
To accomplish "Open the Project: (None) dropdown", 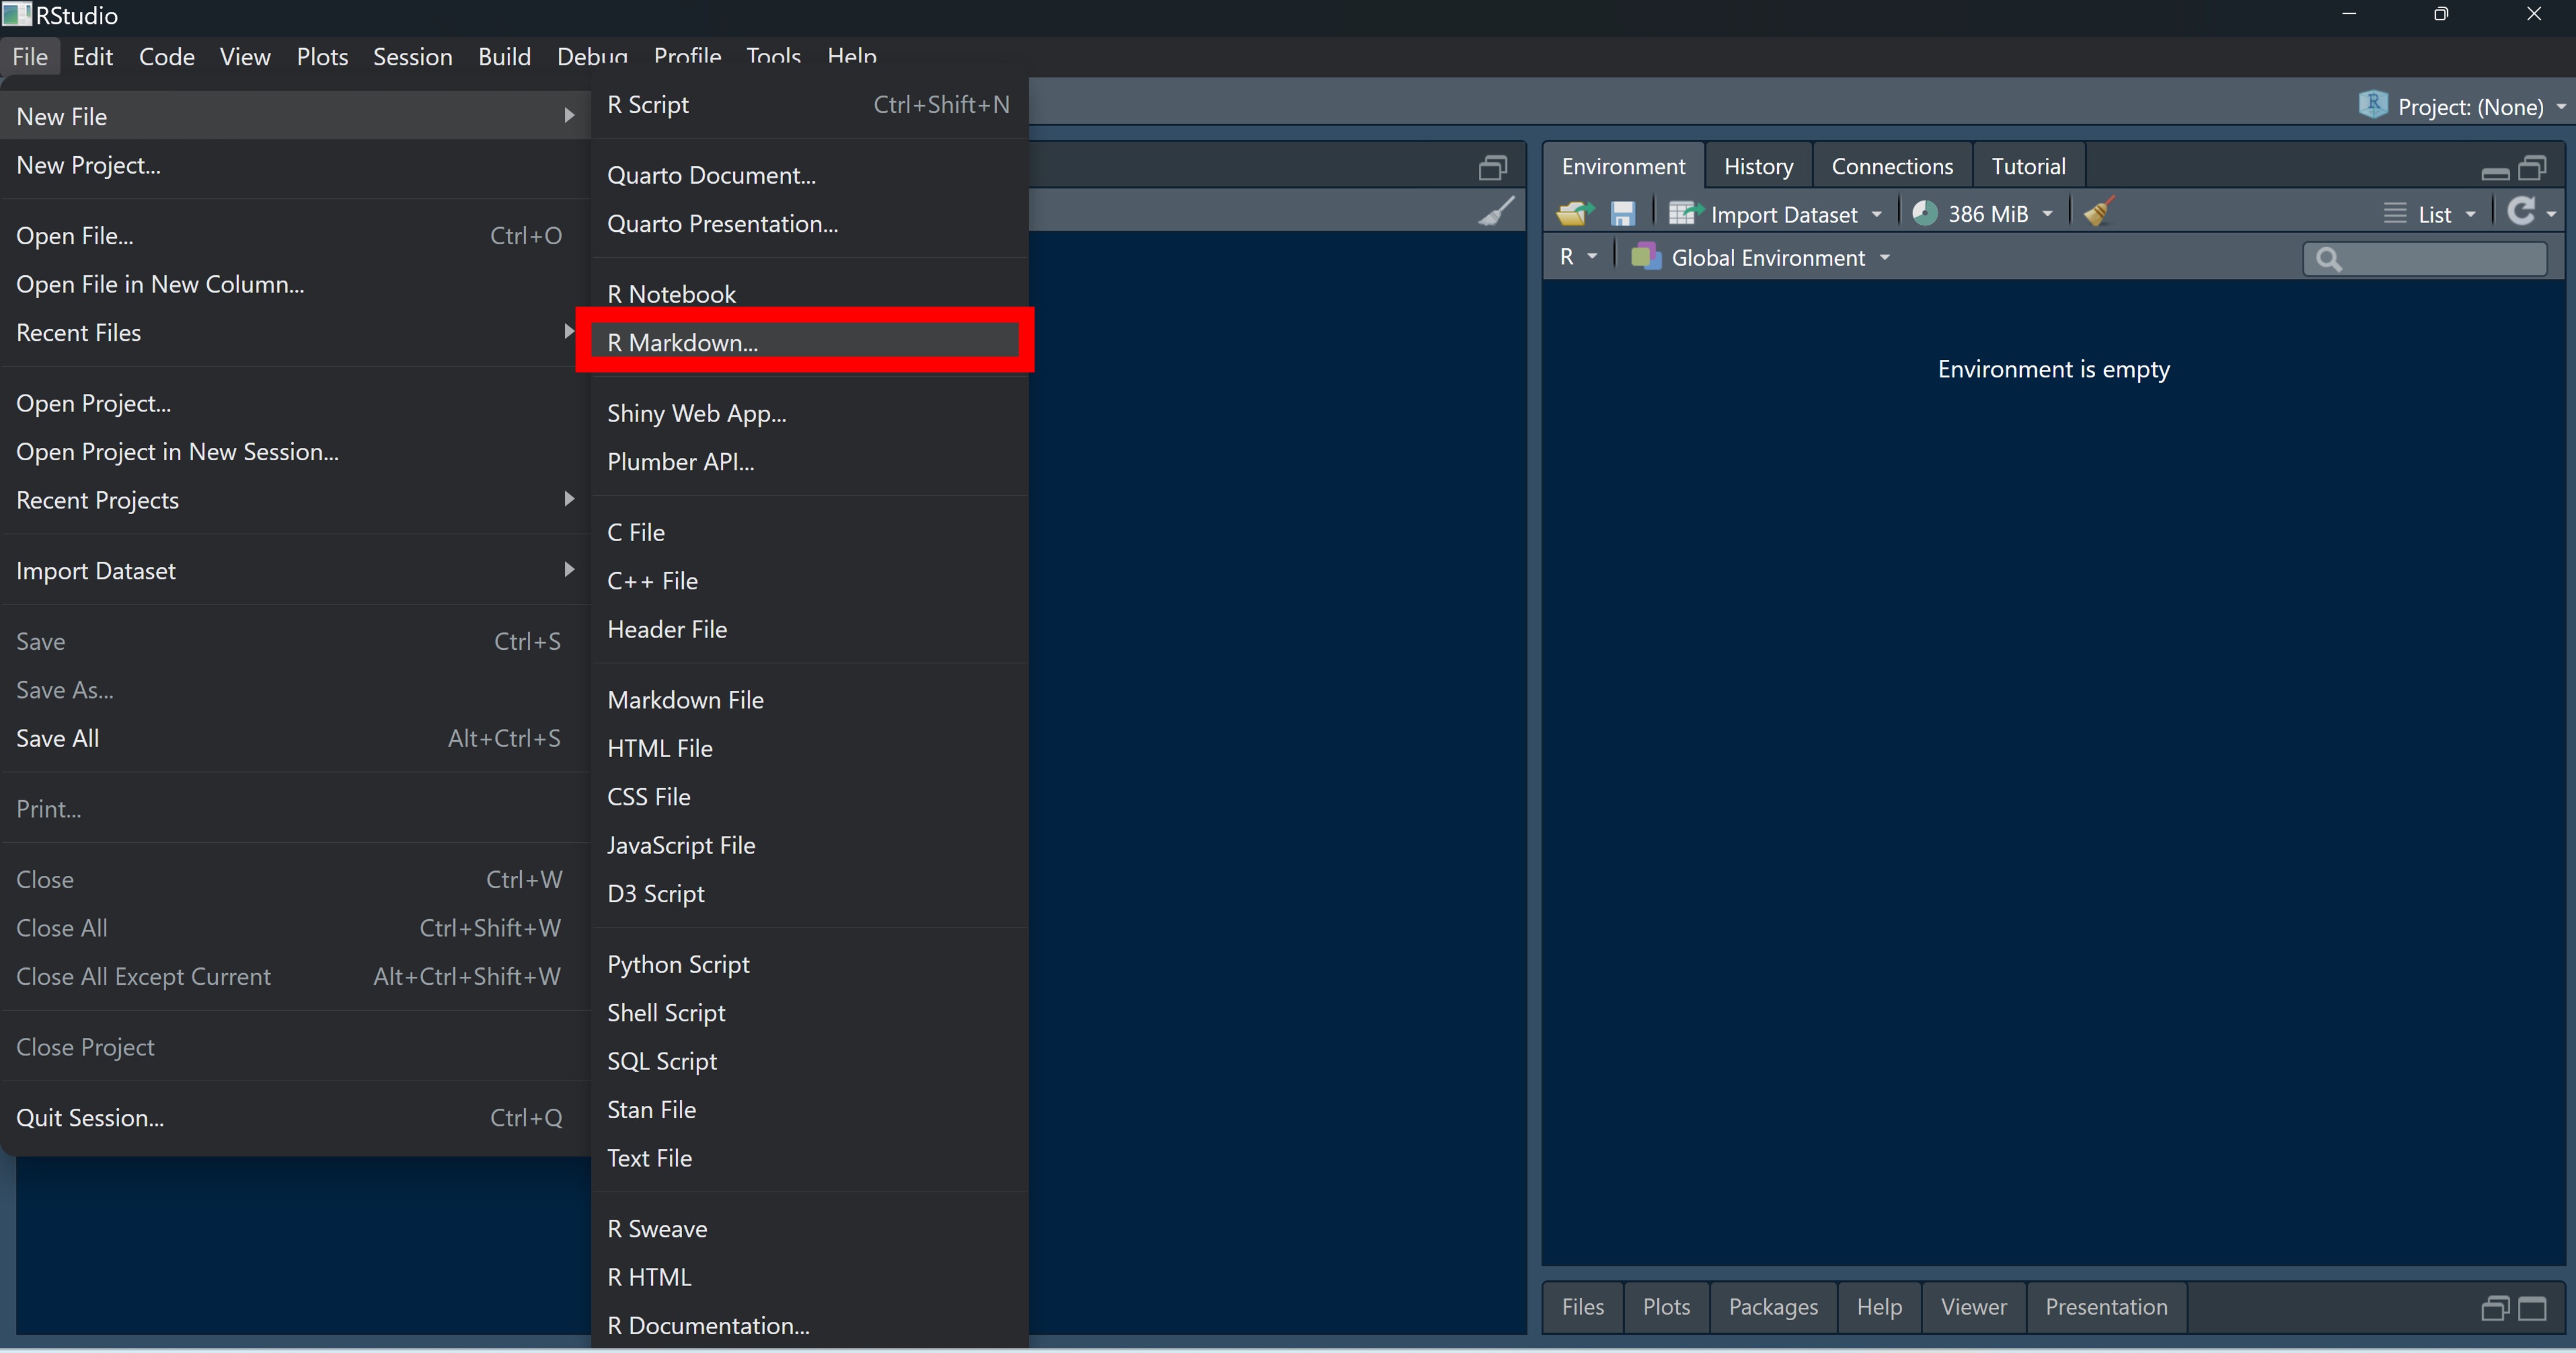I will (2462, 106).
